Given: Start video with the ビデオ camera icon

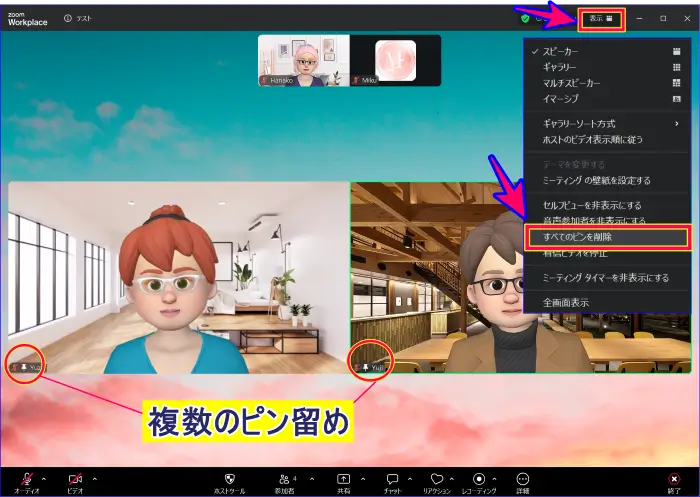Looking at the screenshot, I should coord(75,479).
